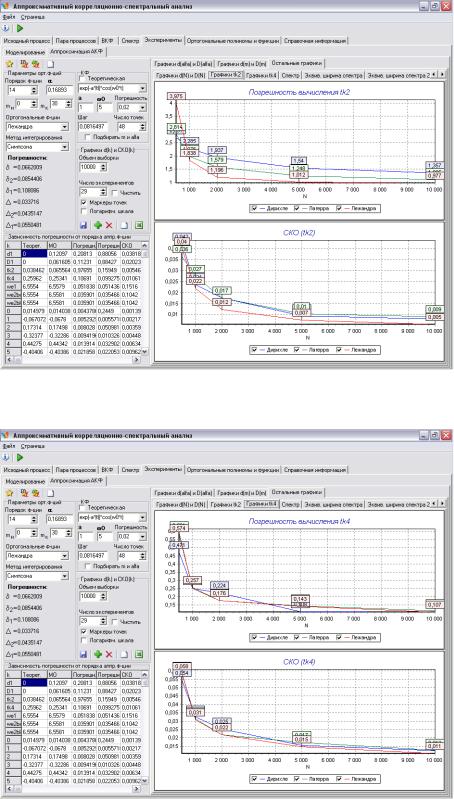Click Число экспериментов spinner arrows in tk4 window
This screenshot has height=799, width=454.
click(102, 621)
